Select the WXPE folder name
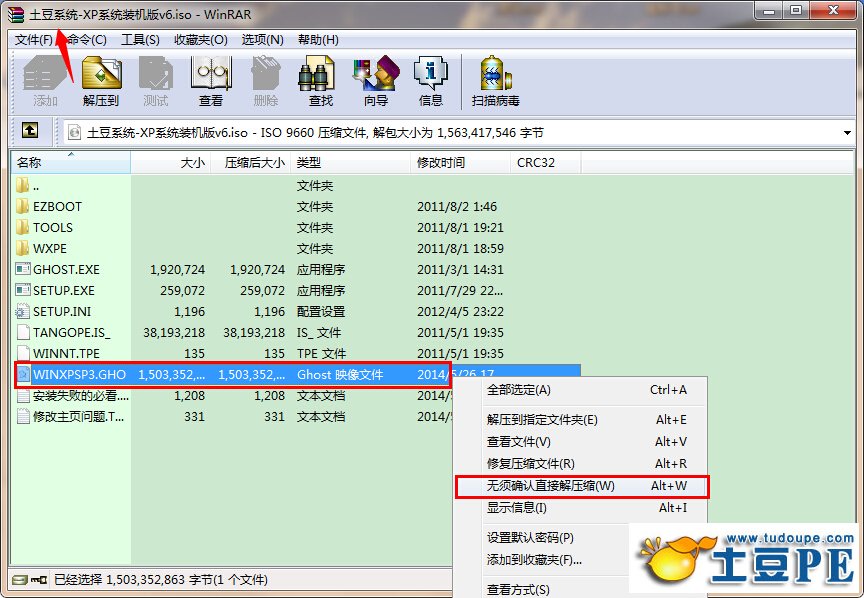The width and height of the screenshot is (864, 598). pyautogui.click(x=50, y=249)
